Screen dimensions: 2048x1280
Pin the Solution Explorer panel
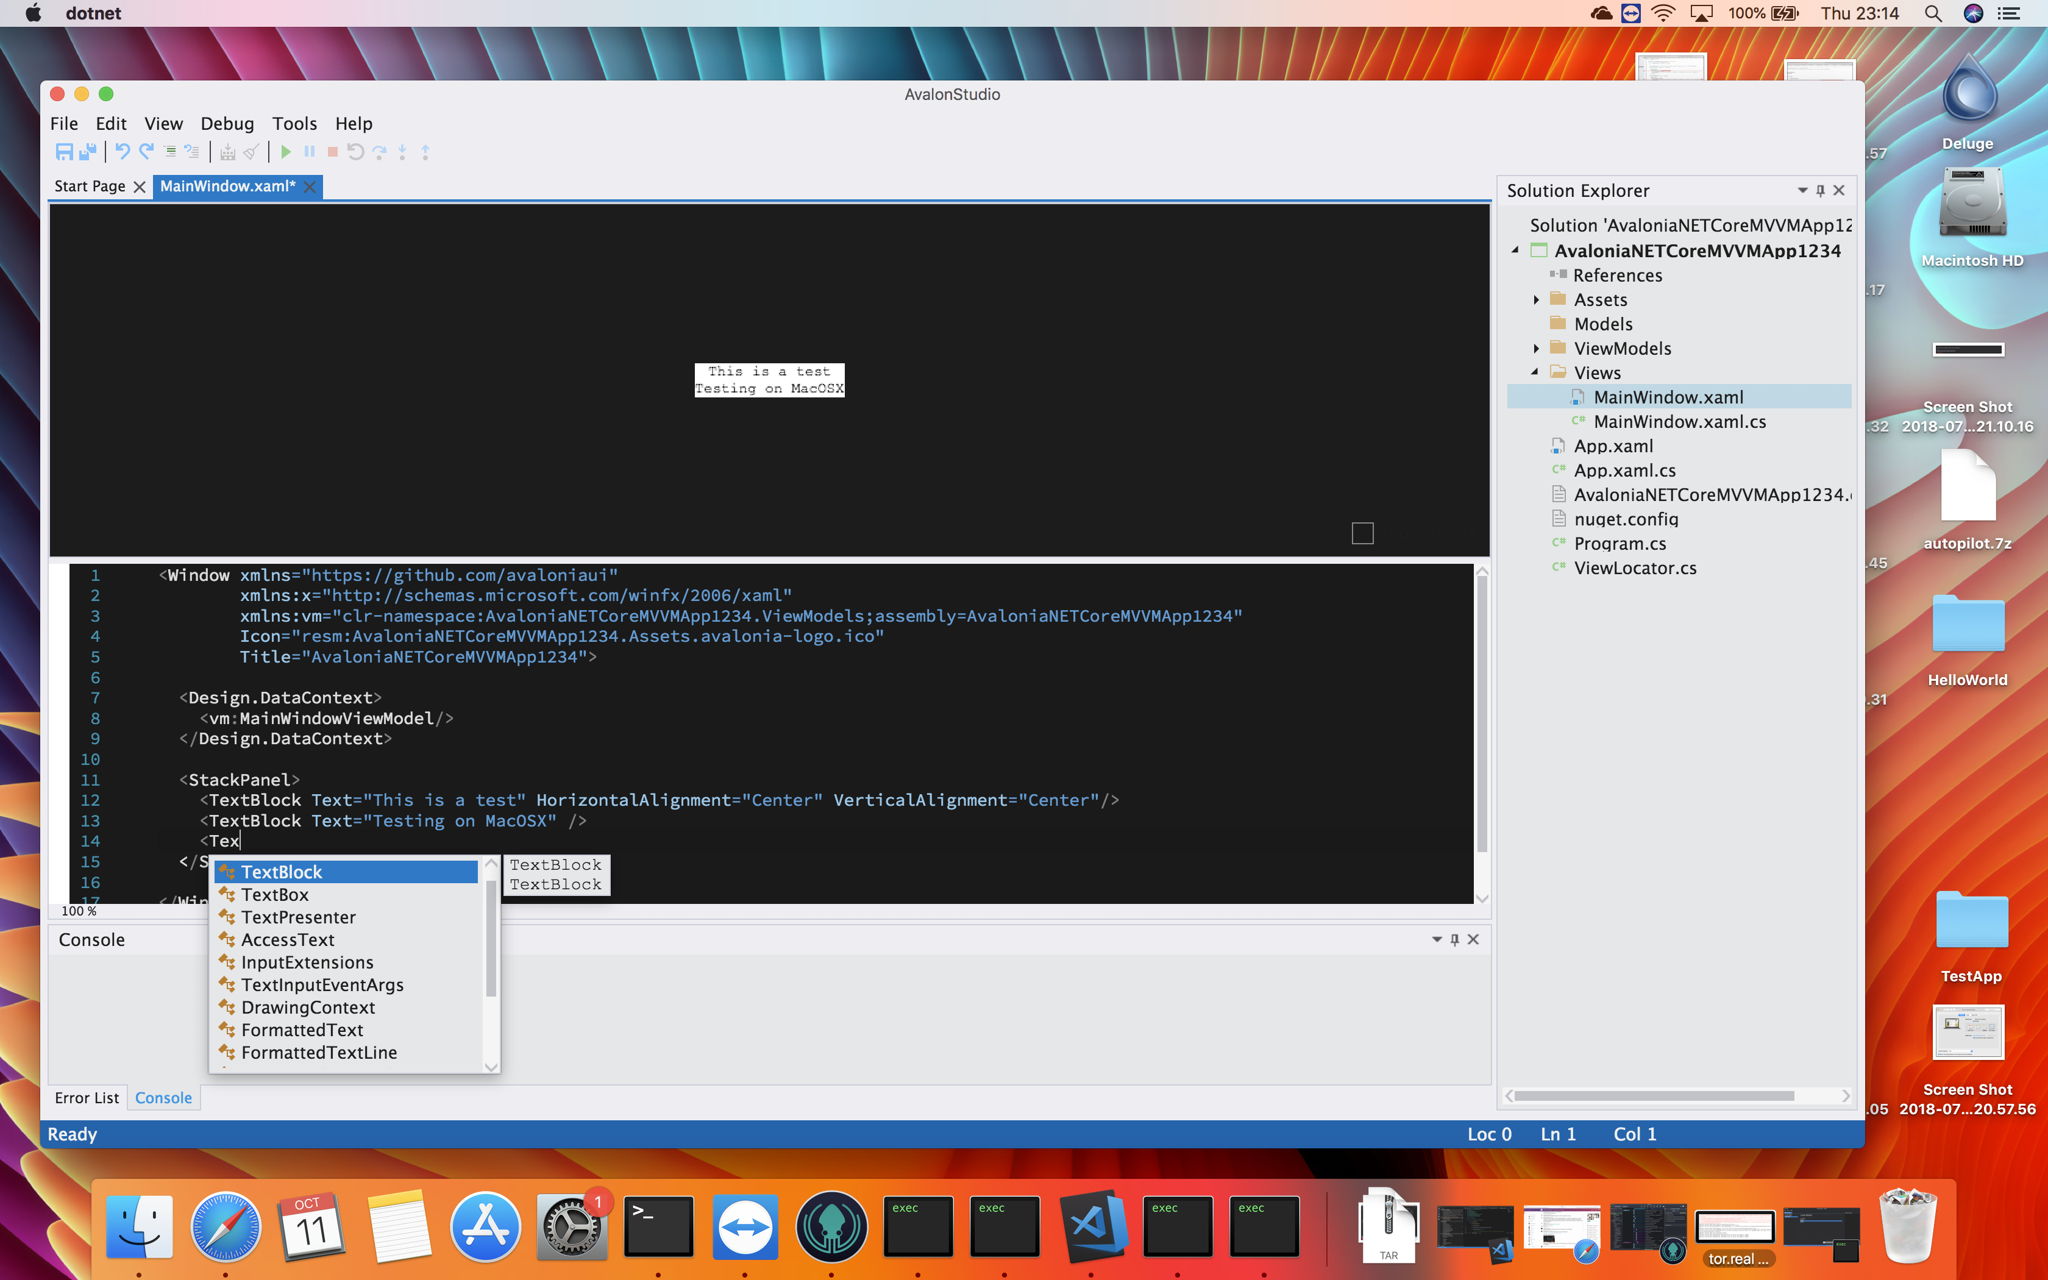click(x=1820, y=190)
